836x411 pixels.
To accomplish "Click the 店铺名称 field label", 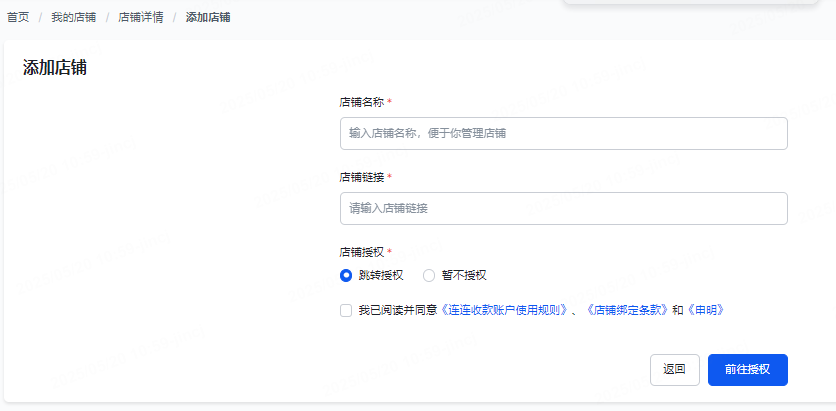I will click(x=361, y=102).
